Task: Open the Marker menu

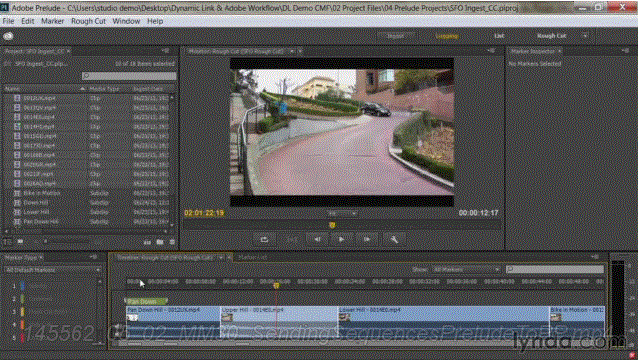Action: click(x=52, y=21)
